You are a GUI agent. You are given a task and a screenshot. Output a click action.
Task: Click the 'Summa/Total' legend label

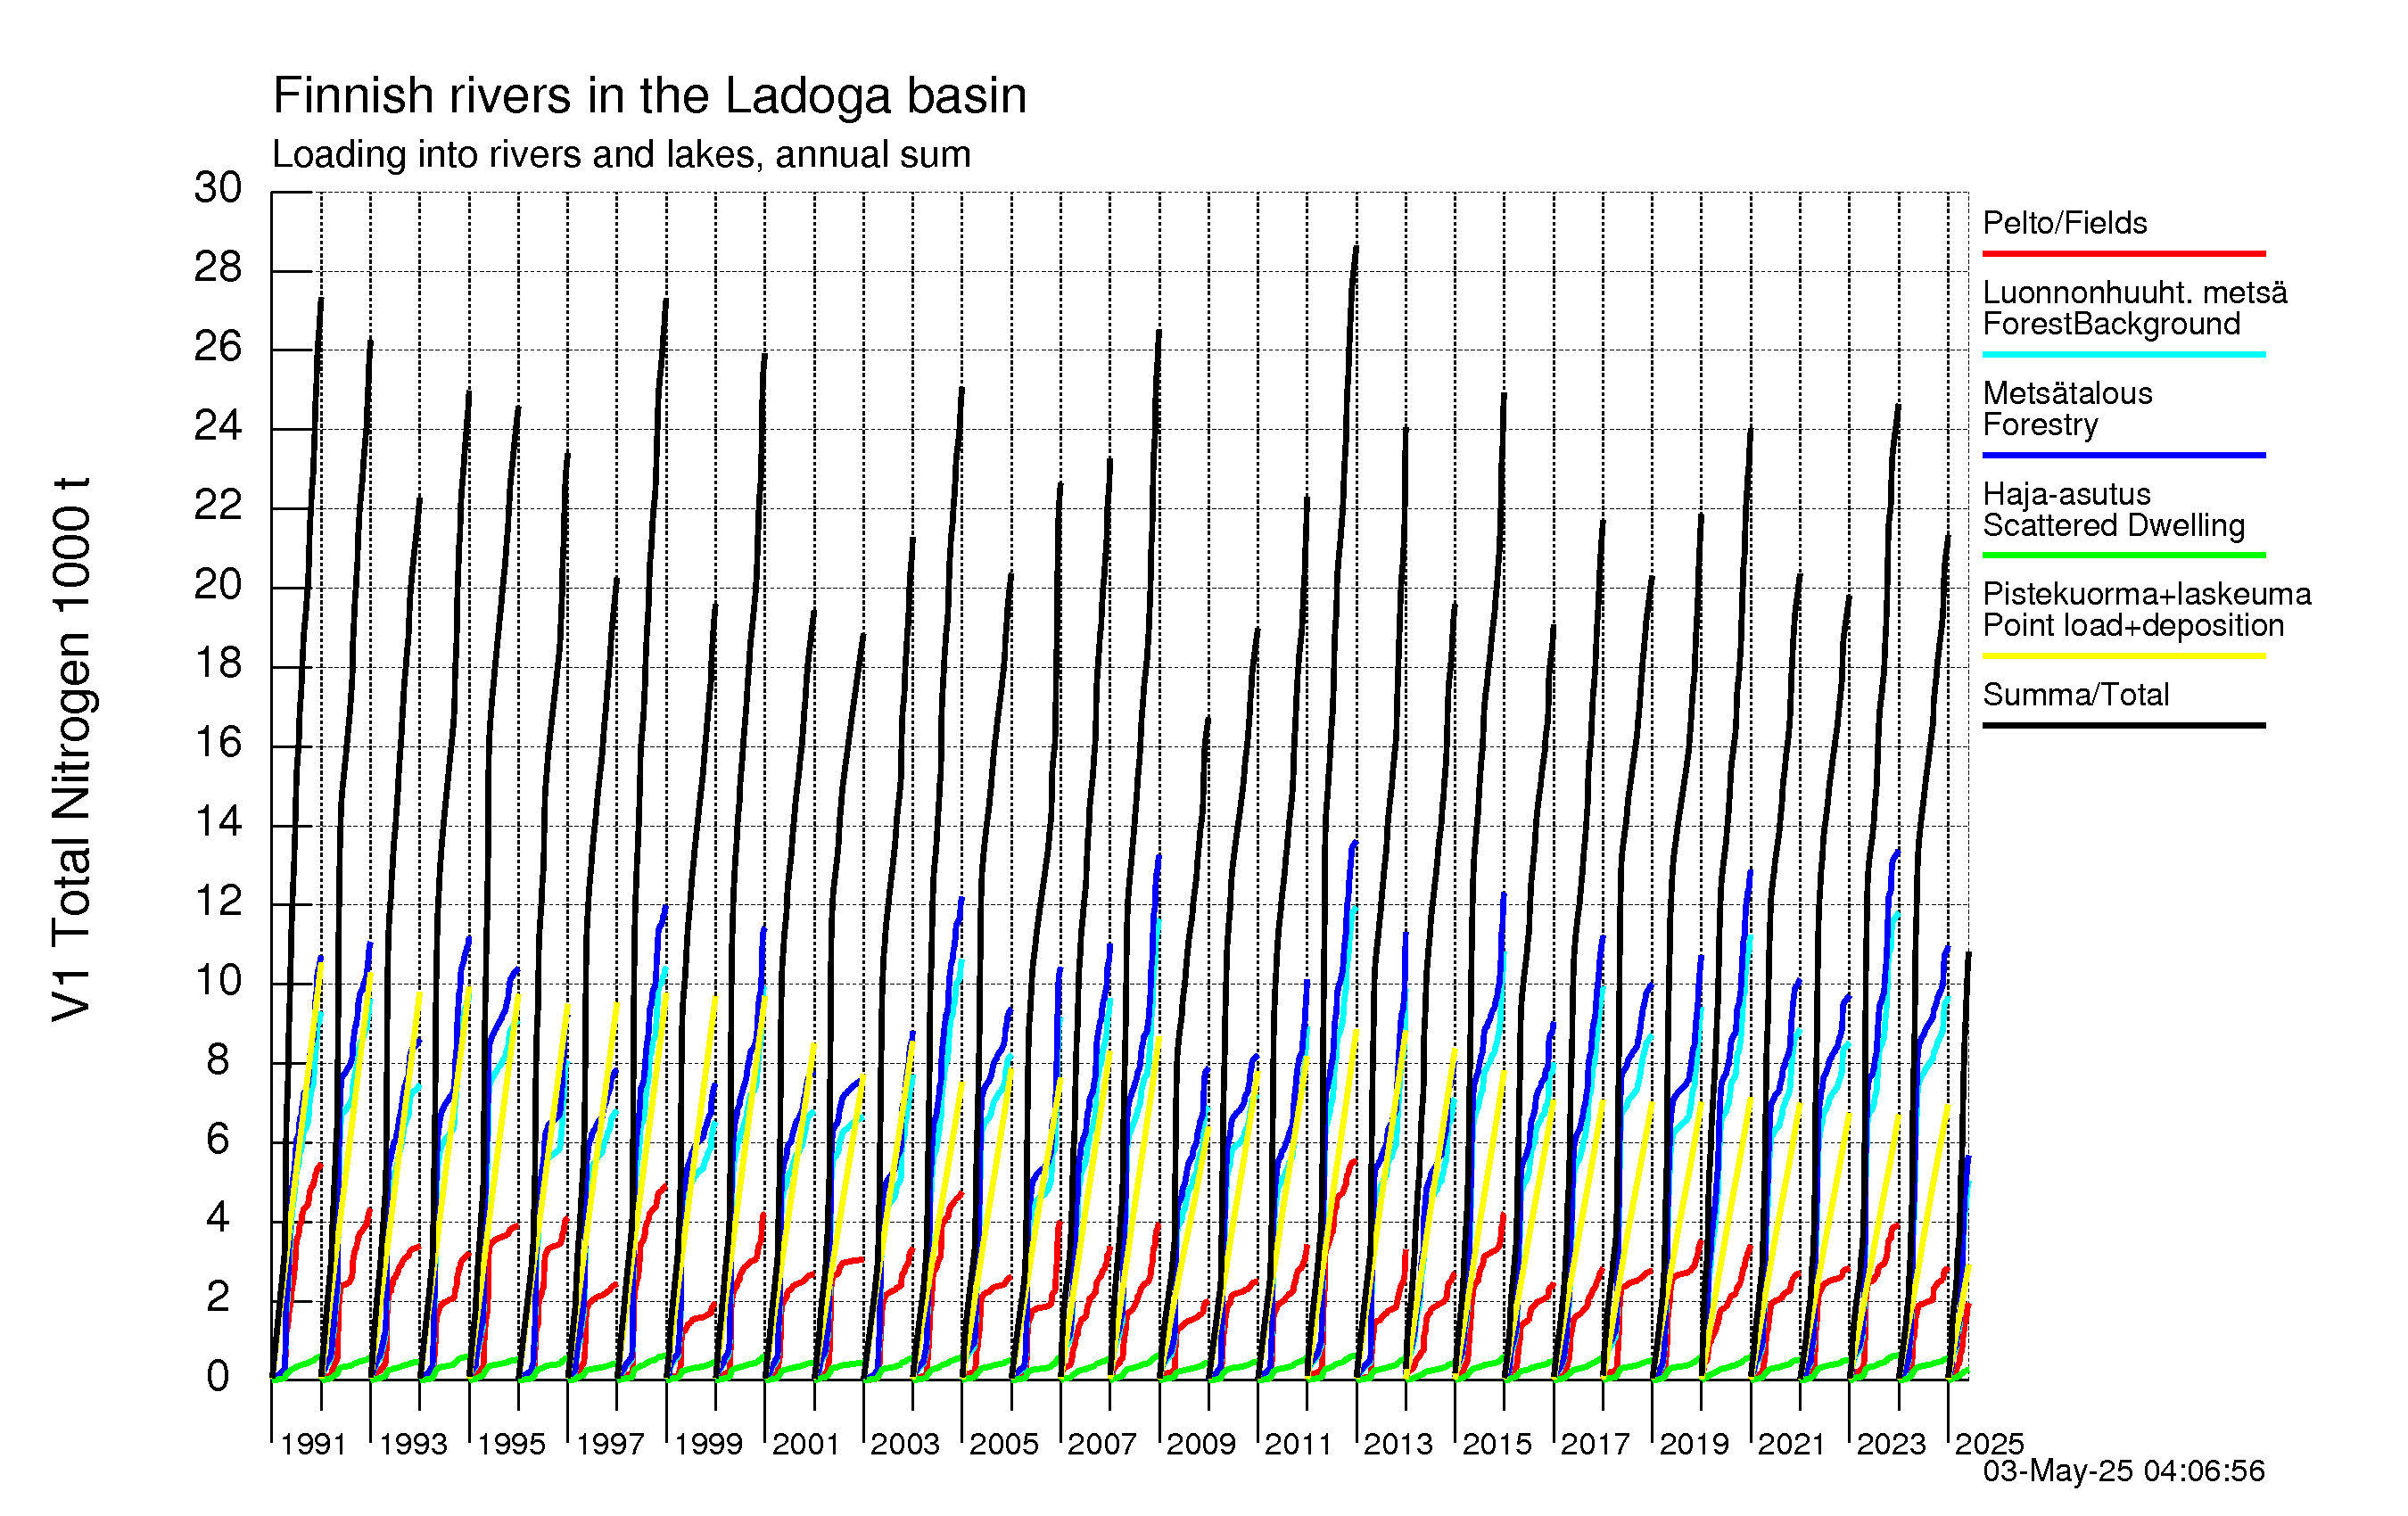pos(2076,695)
